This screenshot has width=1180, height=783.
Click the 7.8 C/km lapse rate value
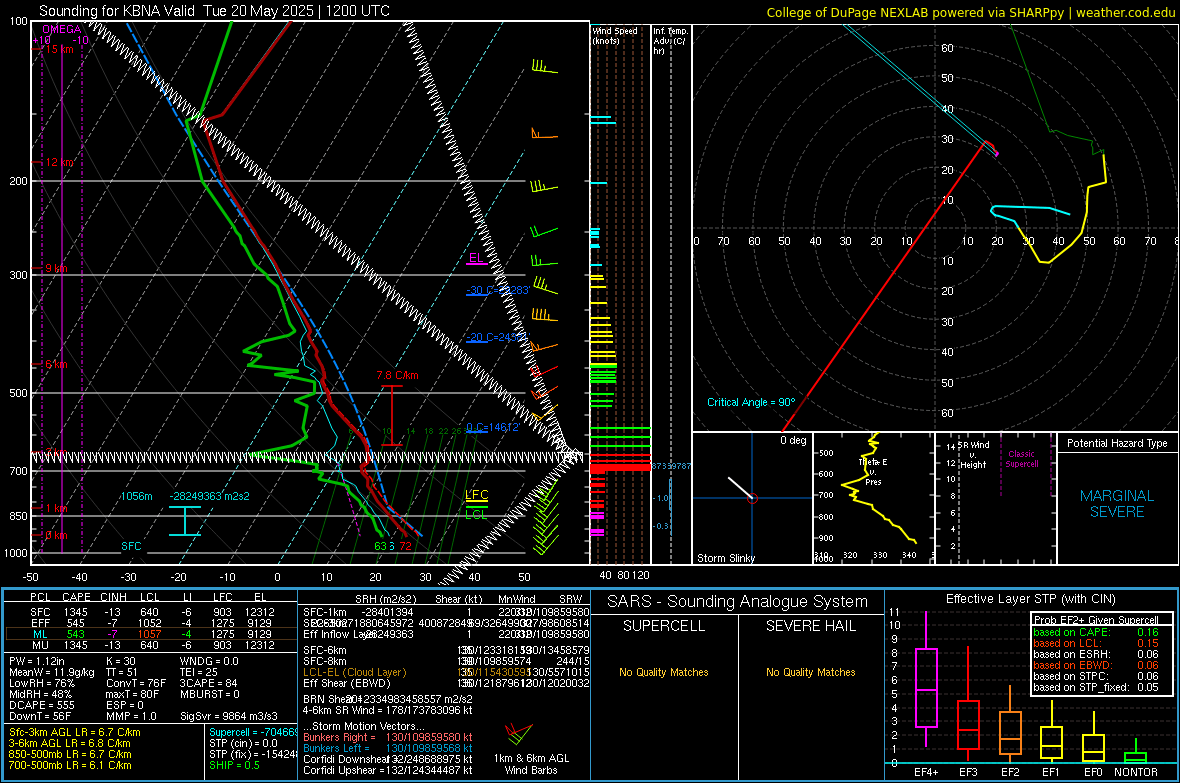pos(397,375)
